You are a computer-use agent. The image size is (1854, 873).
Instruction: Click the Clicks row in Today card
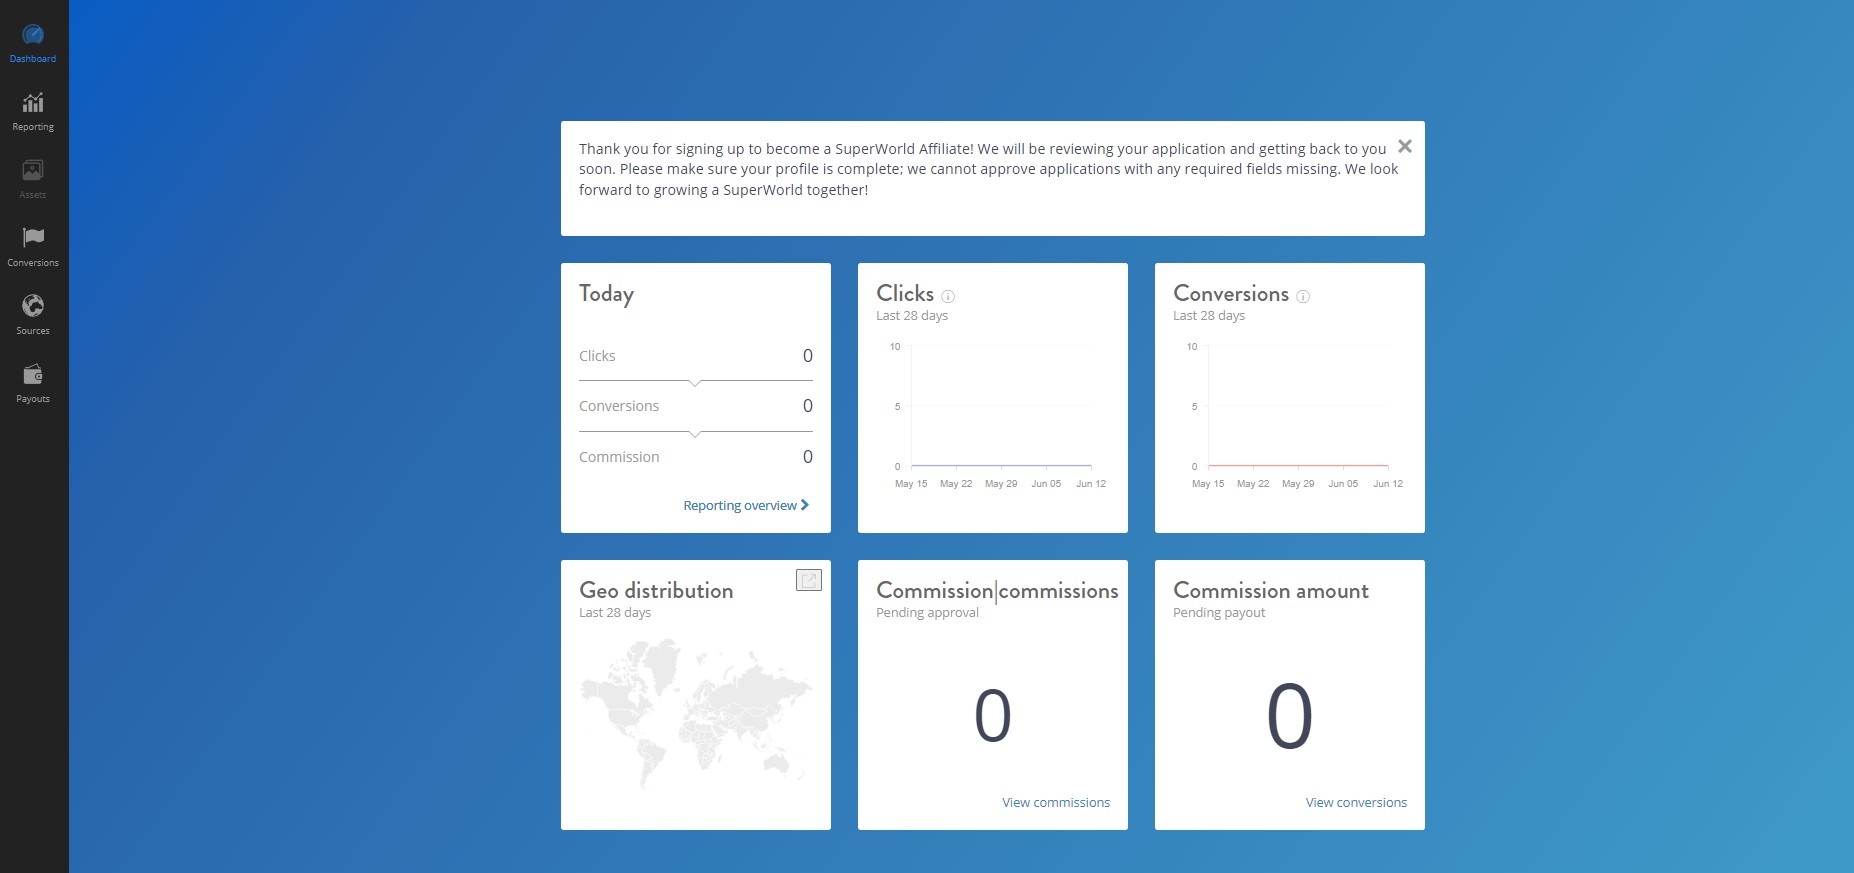point(696,356)
